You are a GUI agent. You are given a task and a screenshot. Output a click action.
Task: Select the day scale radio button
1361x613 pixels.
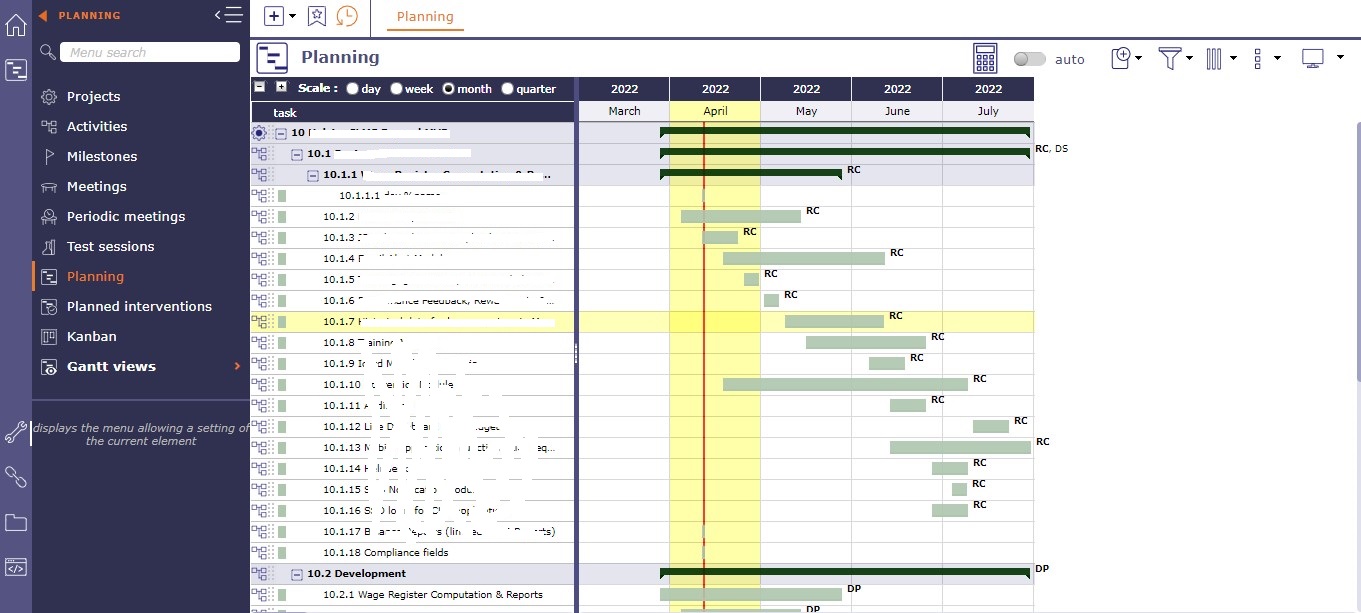coord(353,89)
